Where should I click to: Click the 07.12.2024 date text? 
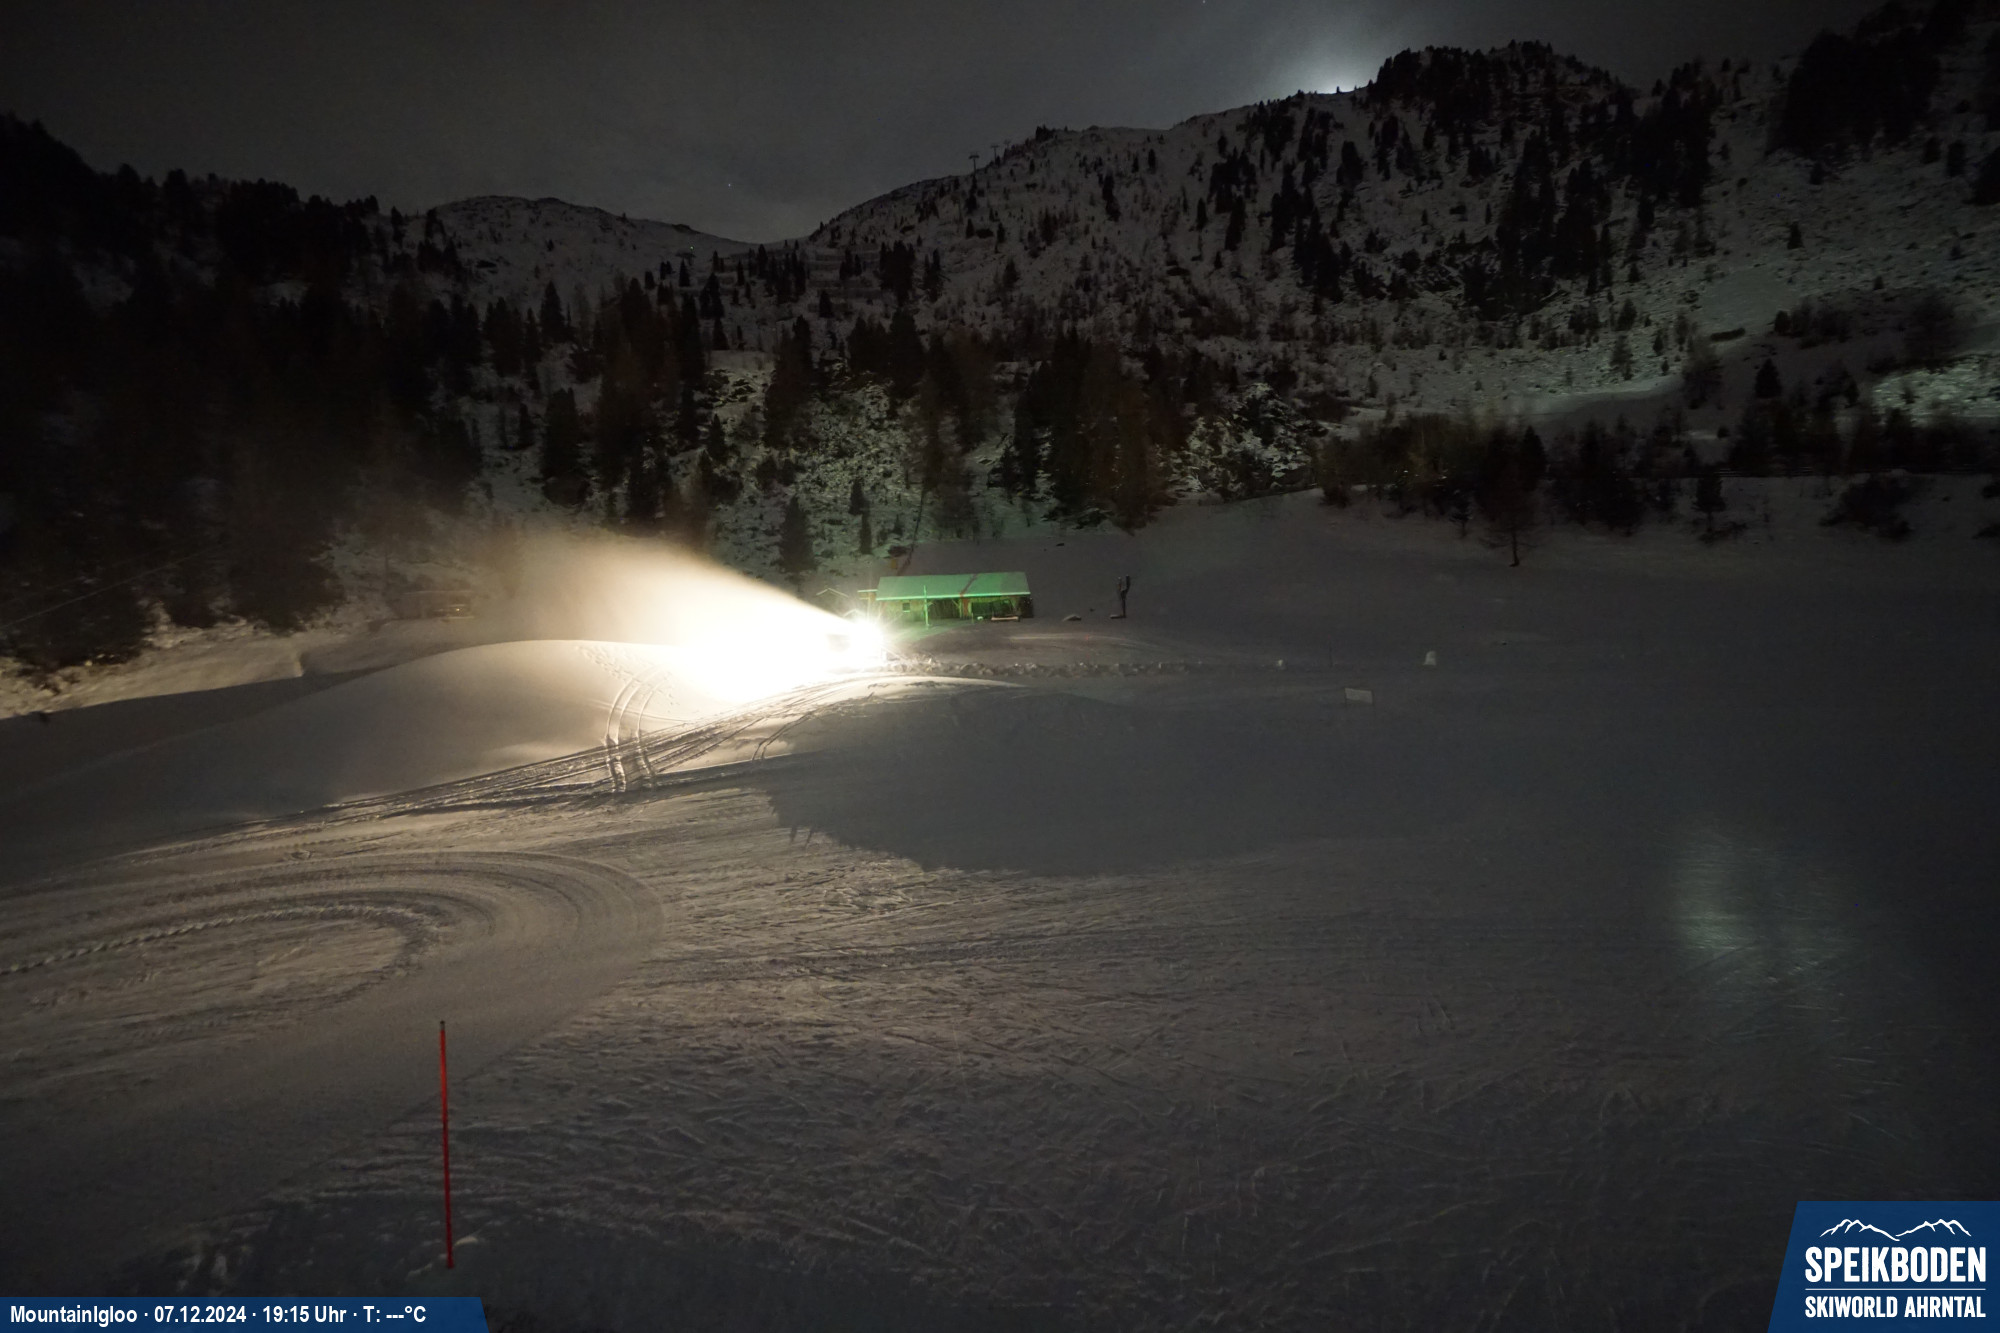[x=199, y=1314]
